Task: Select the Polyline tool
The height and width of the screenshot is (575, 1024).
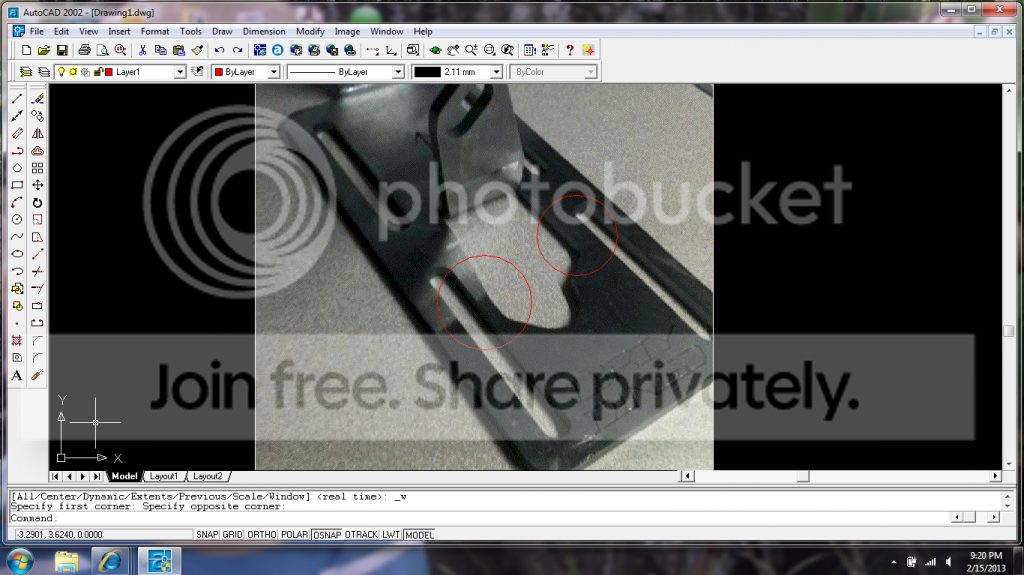Action: 17,151
